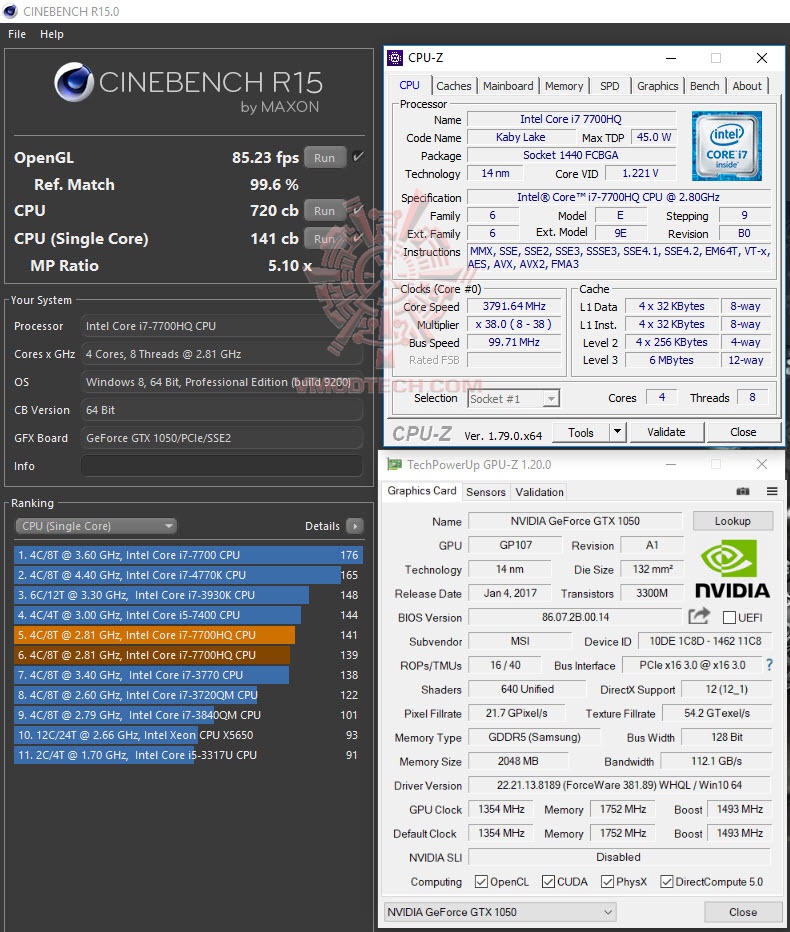Click the GPU-Z title bar app icon

[394, 464]
